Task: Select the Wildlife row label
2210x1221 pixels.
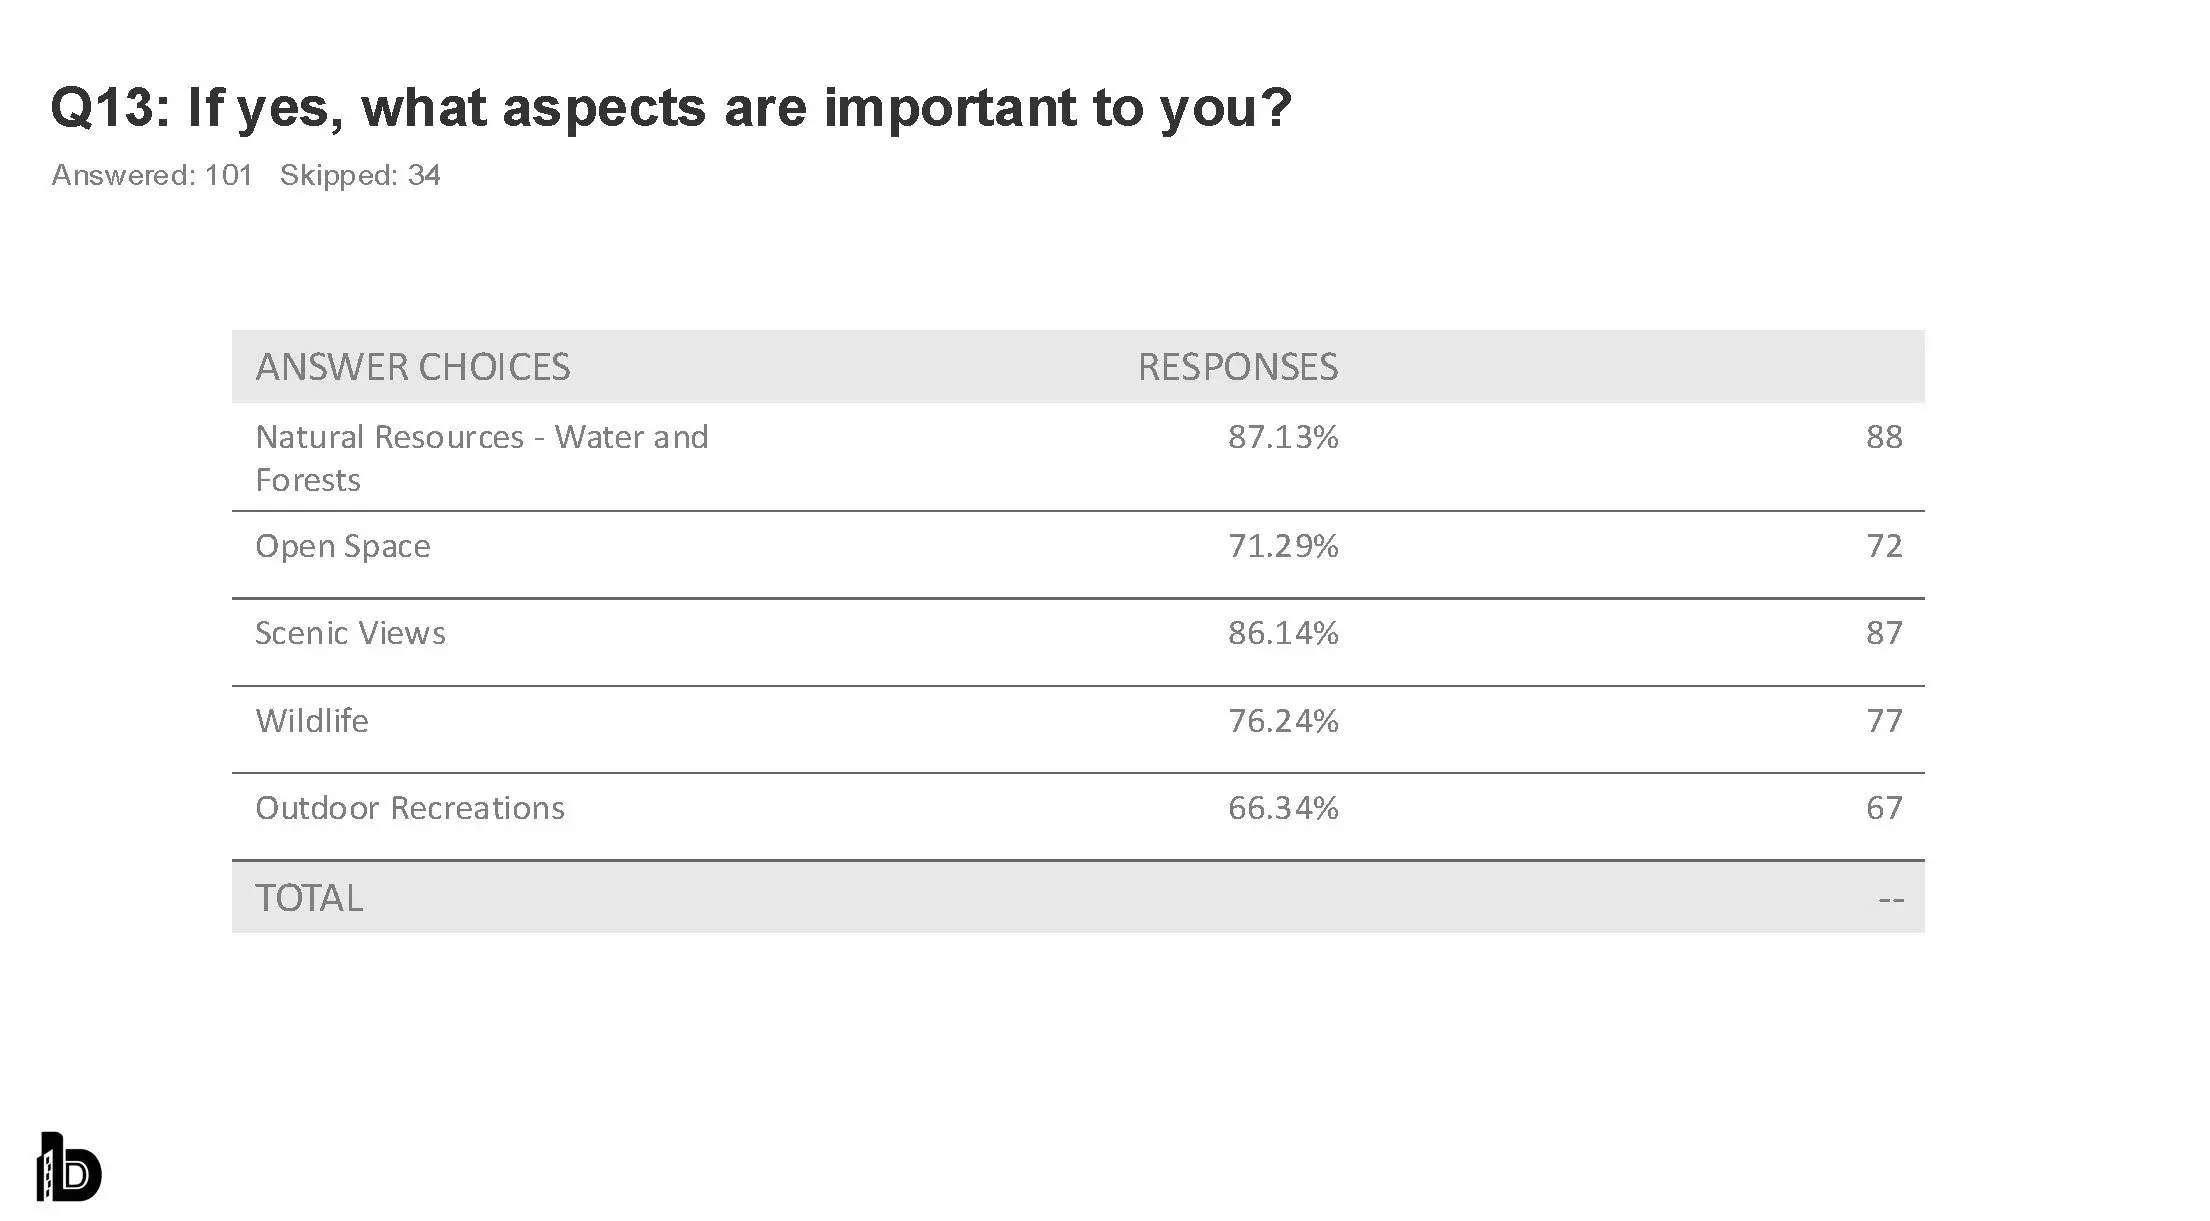Action: pos(311,721)
